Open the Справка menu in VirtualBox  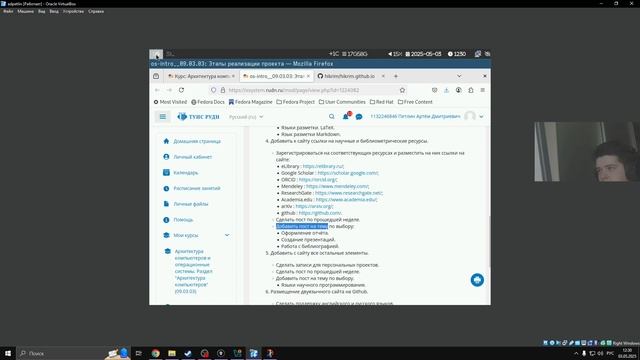click(x=96, y=11)
